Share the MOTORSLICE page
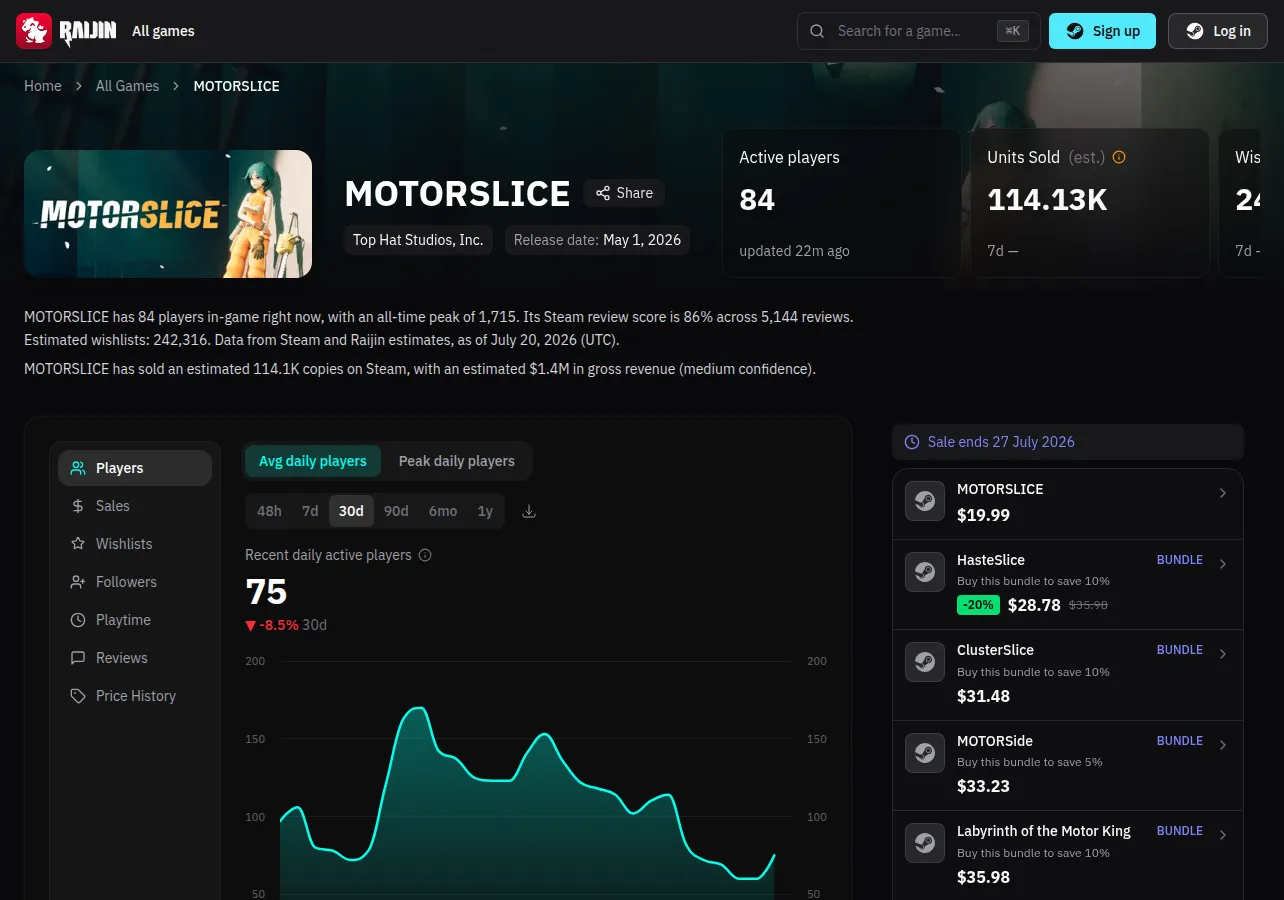 pos(624,193)
